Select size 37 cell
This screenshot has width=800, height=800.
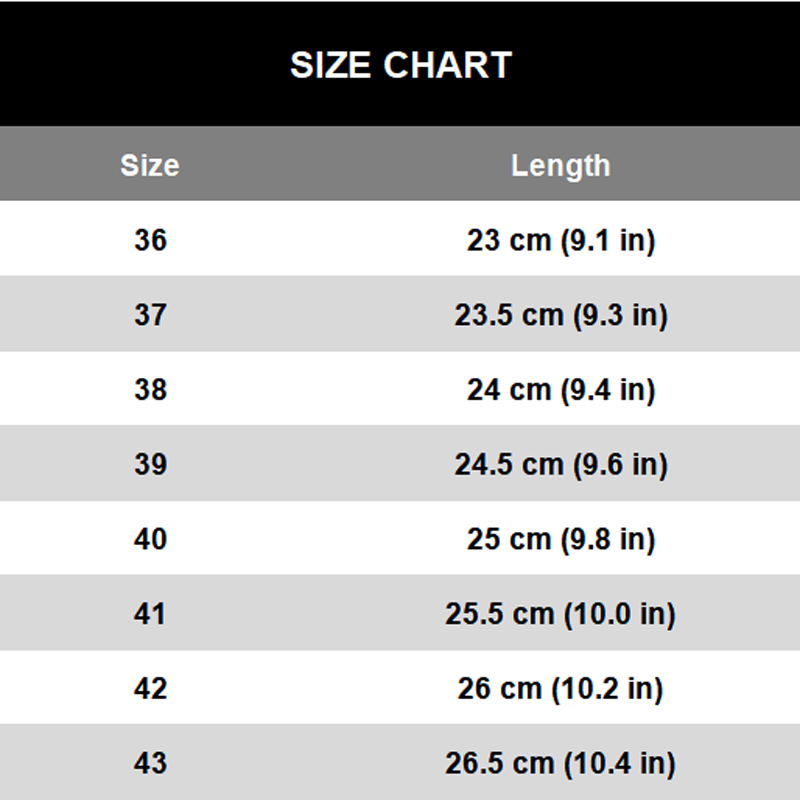point(150,315)
